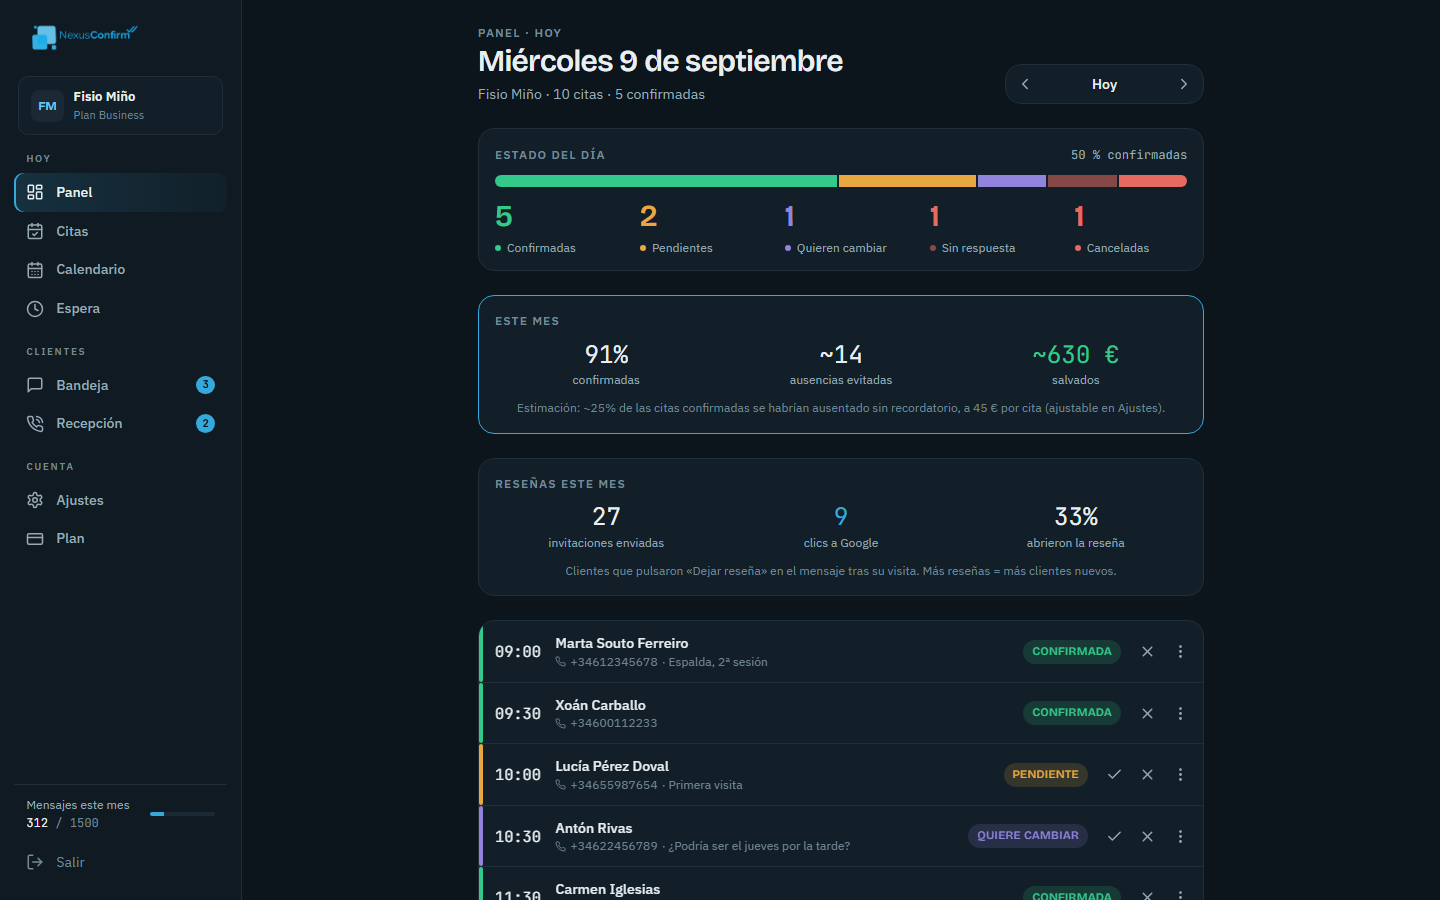Click the CONFIRMADA badge for Xoán Carballo

1071,713
